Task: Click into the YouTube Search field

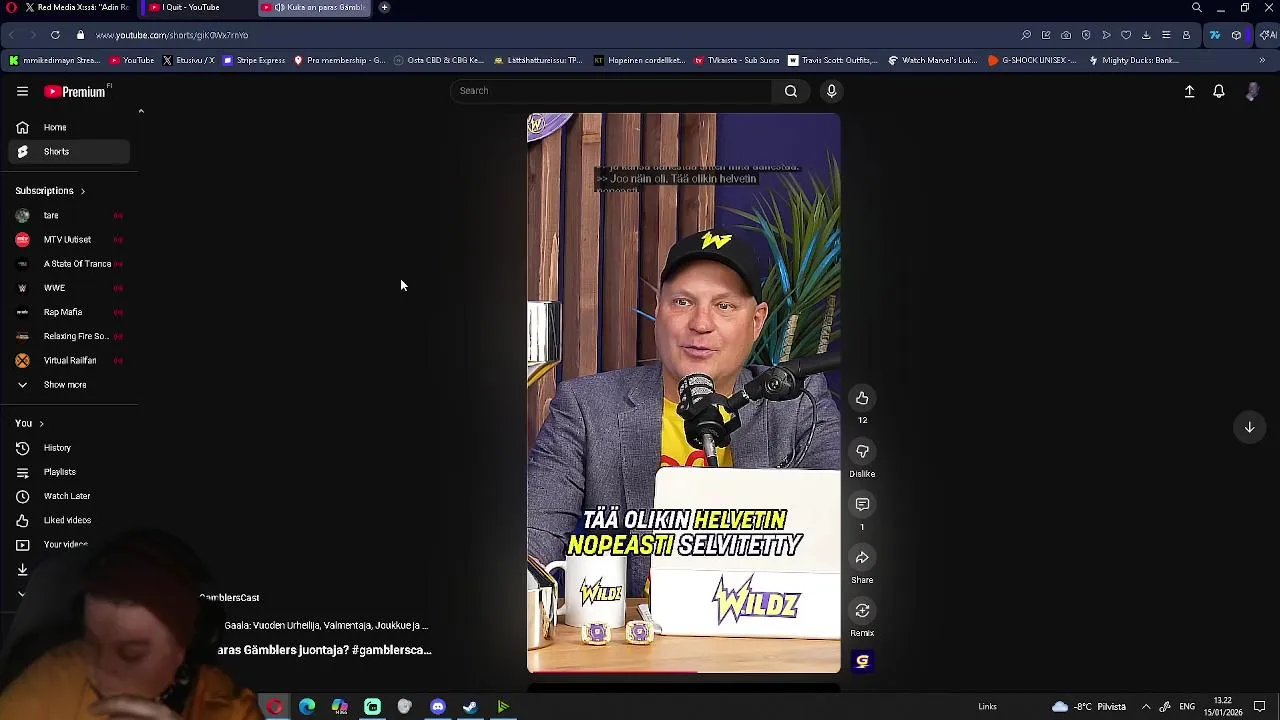Action: 611,91
